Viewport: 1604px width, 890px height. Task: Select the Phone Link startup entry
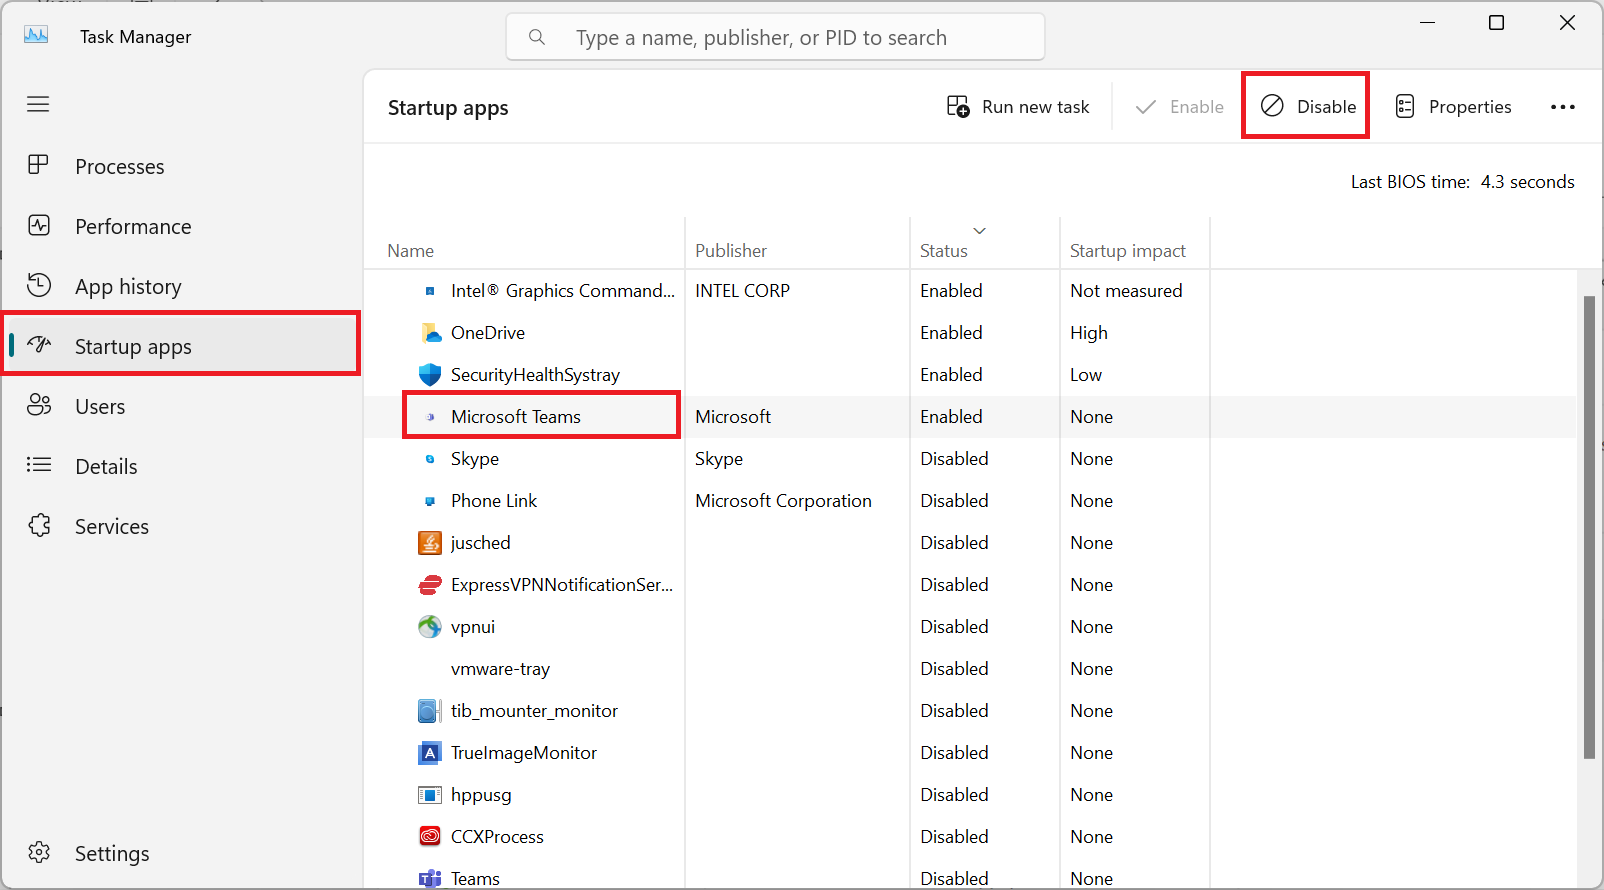494,501
